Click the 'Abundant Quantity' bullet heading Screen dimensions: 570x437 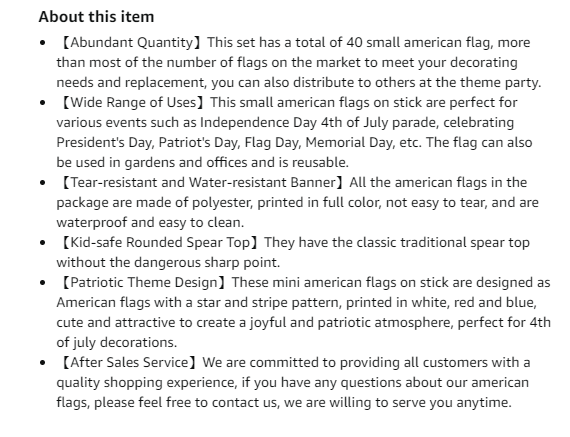131,43
